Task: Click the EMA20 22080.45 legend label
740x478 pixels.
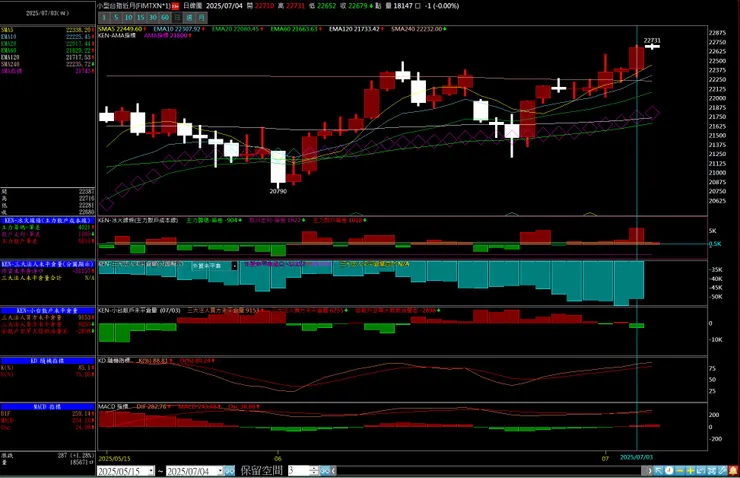Action: click(235, 29)
